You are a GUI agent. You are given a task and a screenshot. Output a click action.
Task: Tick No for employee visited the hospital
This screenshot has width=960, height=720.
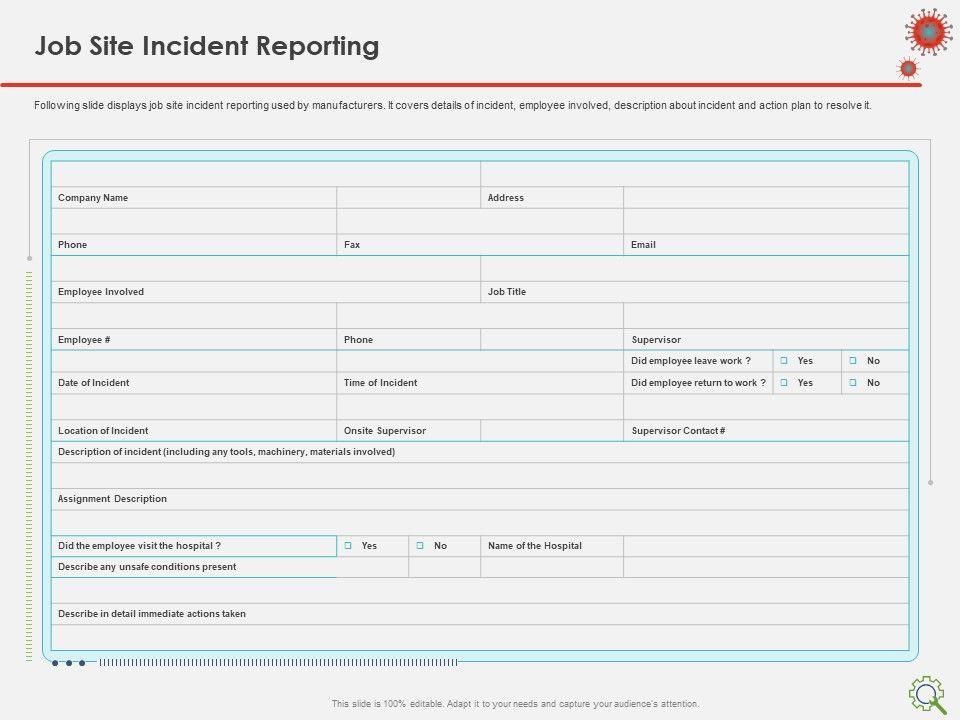(420, 546)
